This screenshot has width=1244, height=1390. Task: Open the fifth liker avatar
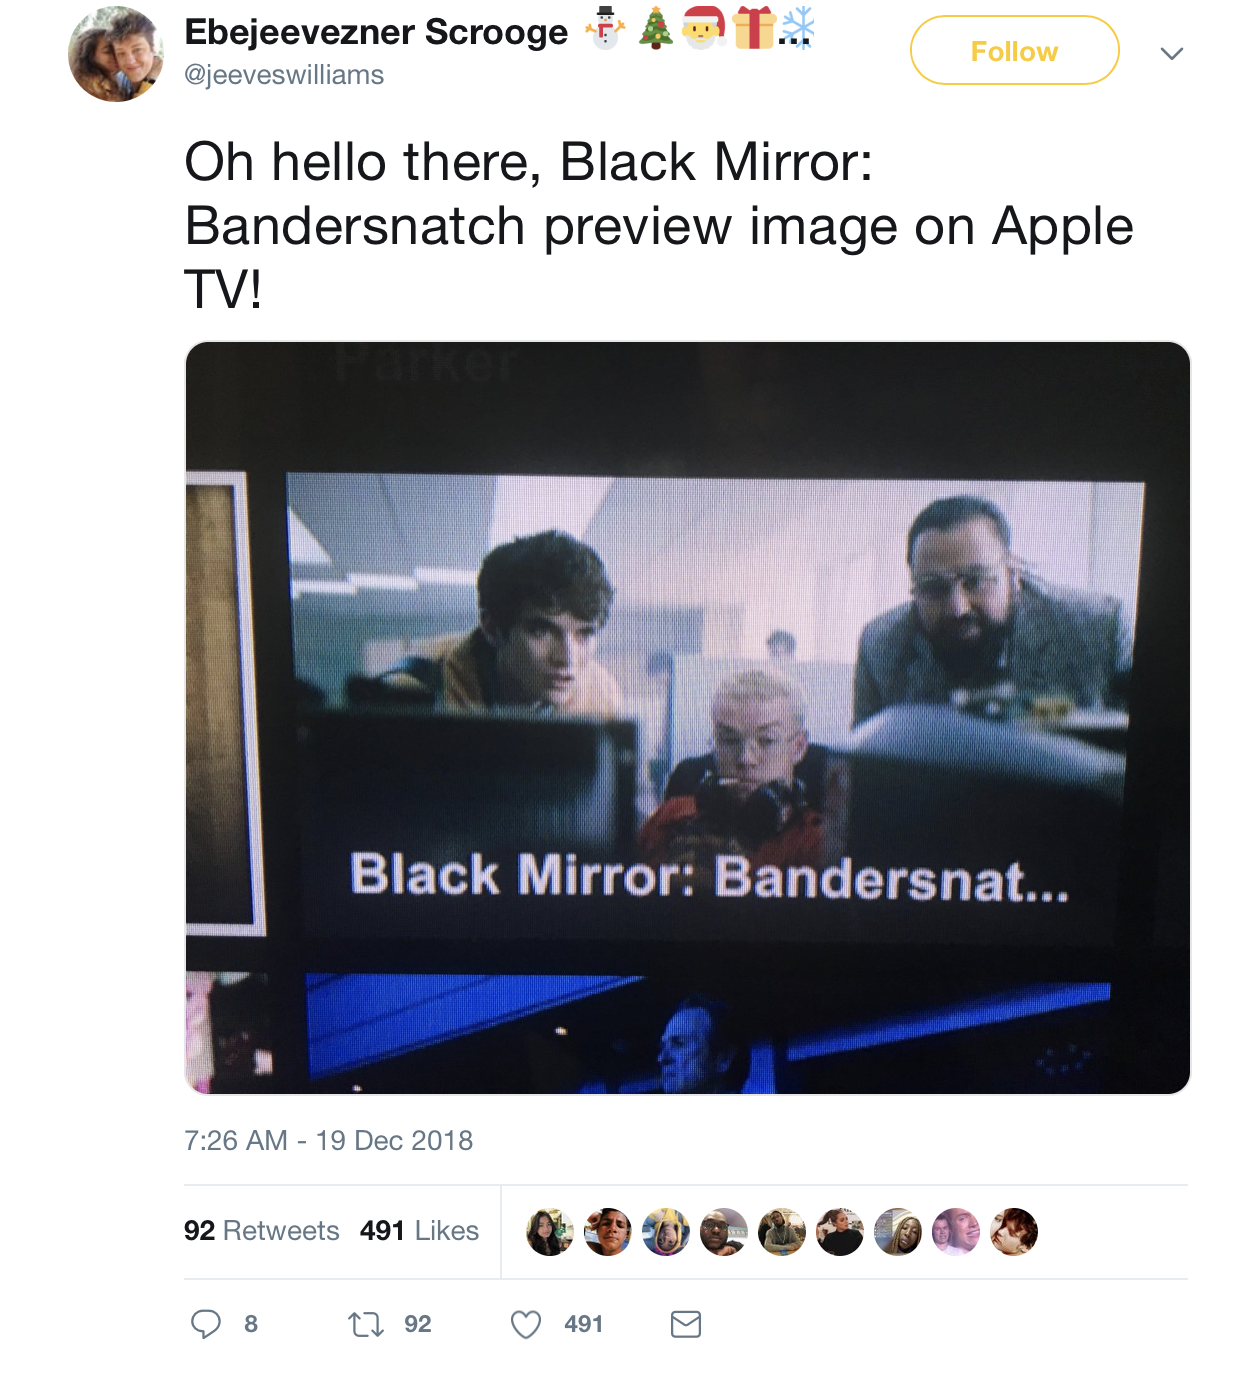pyautogui.click(x=782, y=1232)
